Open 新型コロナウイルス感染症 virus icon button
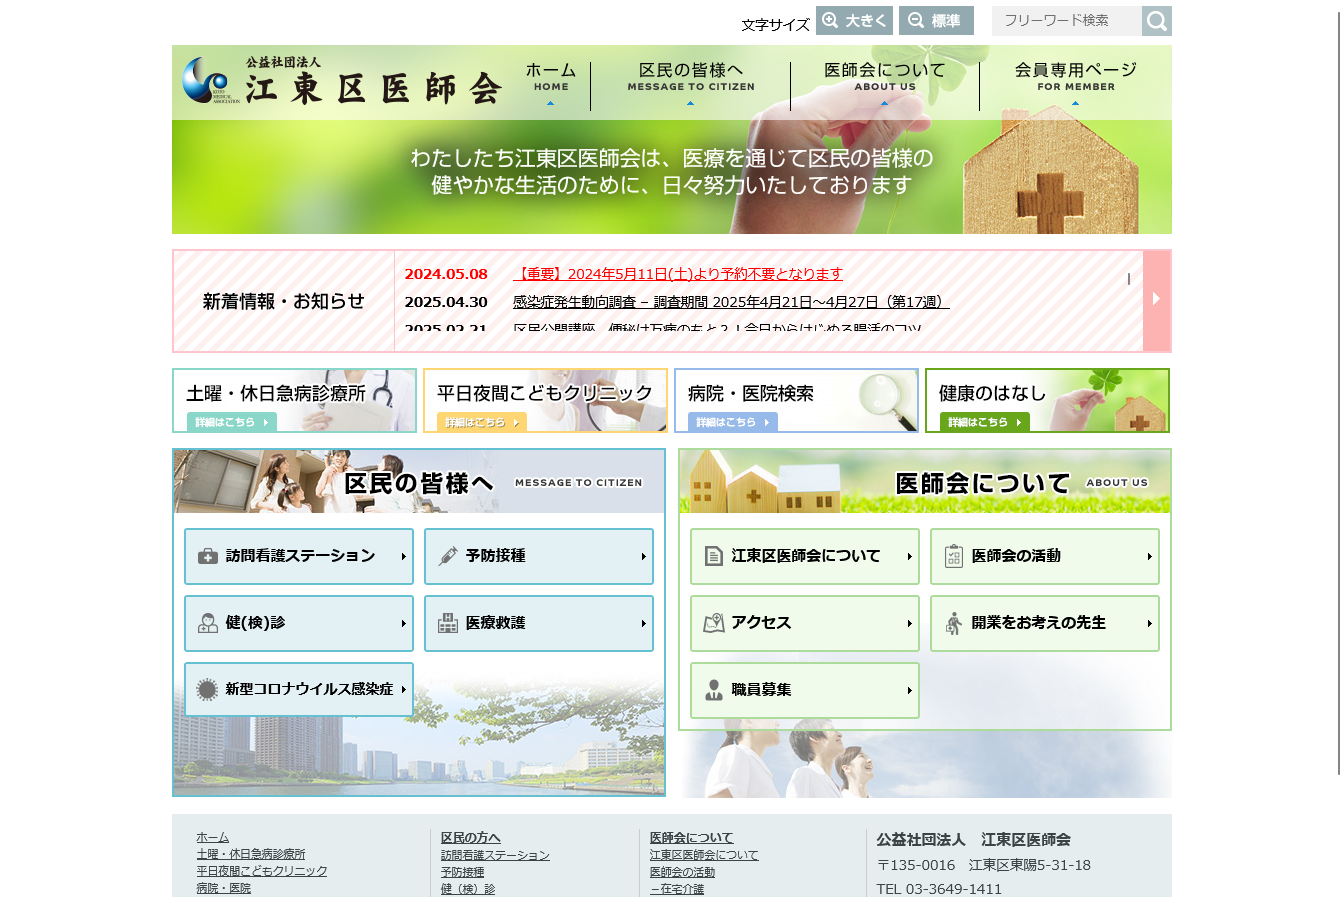 (x=298, y=689)
